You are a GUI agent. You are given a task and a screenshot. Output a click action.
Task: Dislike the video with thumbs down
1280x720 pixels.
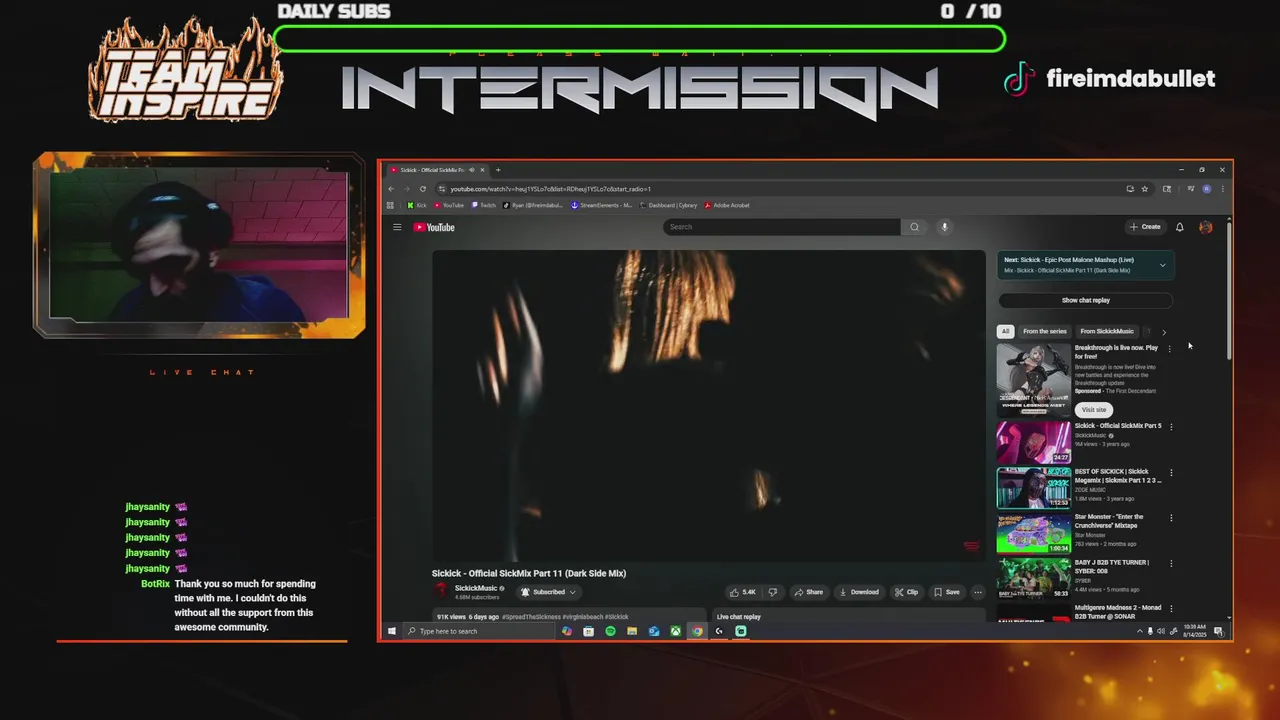tap(772, 592)
